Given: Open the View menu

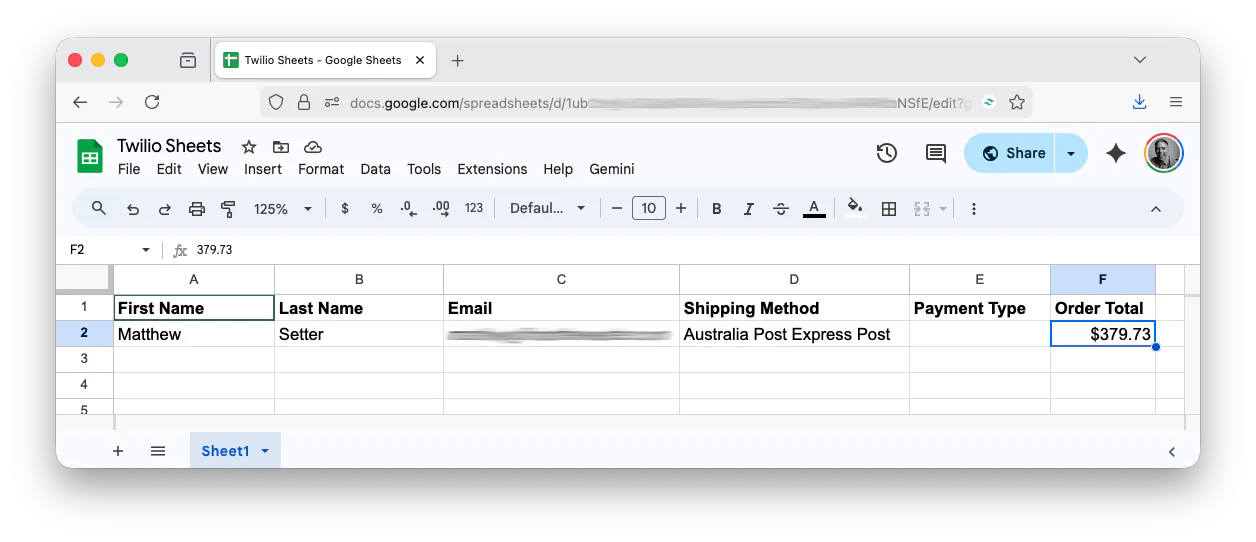Looking at the screenshot, I should coord(213,169).
